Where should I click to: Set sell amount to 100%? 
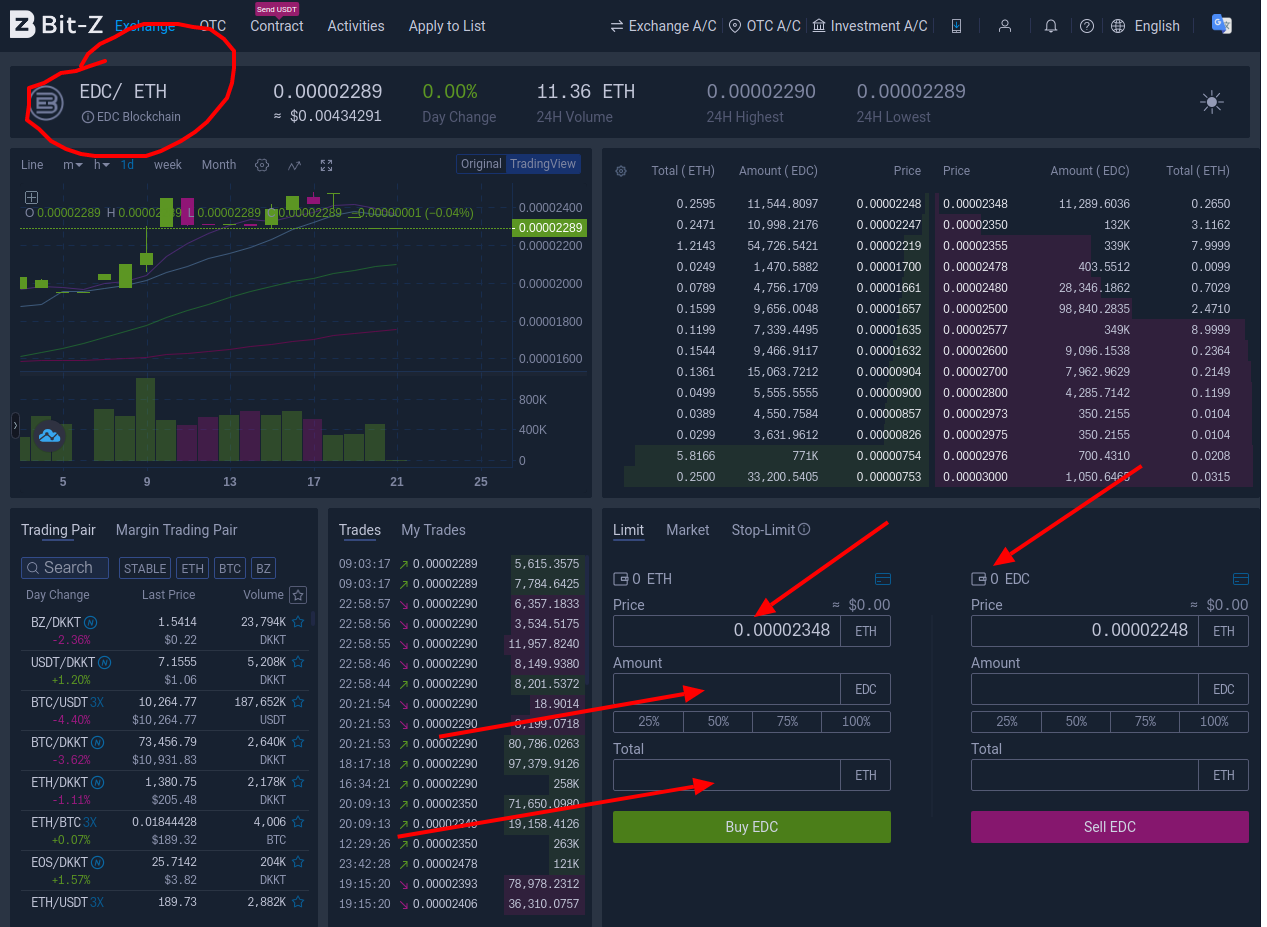click(1214, 721)
